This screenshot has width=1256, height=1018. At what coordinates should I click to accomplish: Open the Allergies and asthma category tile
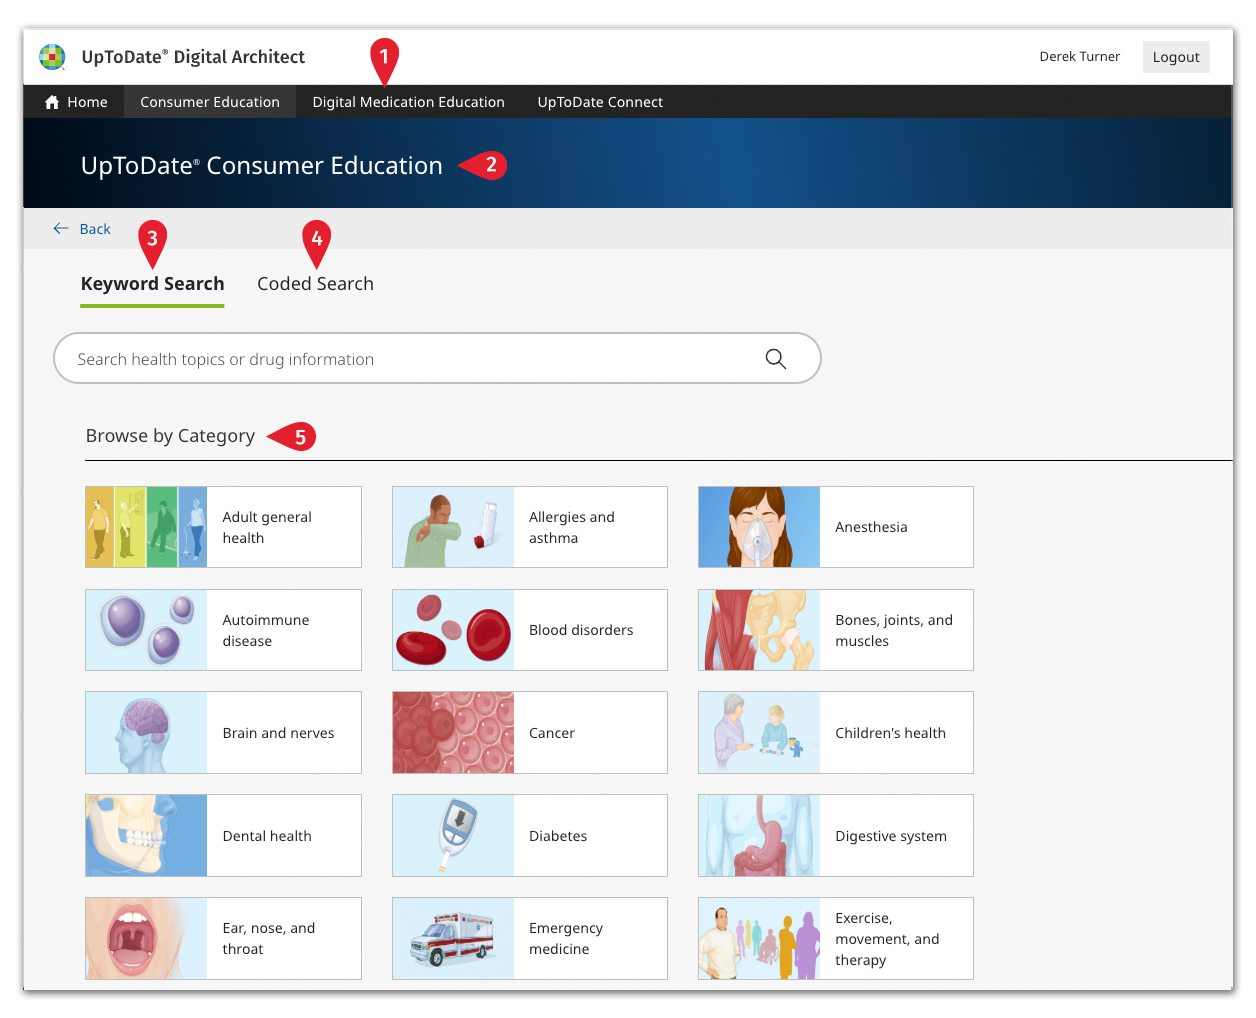529,527
